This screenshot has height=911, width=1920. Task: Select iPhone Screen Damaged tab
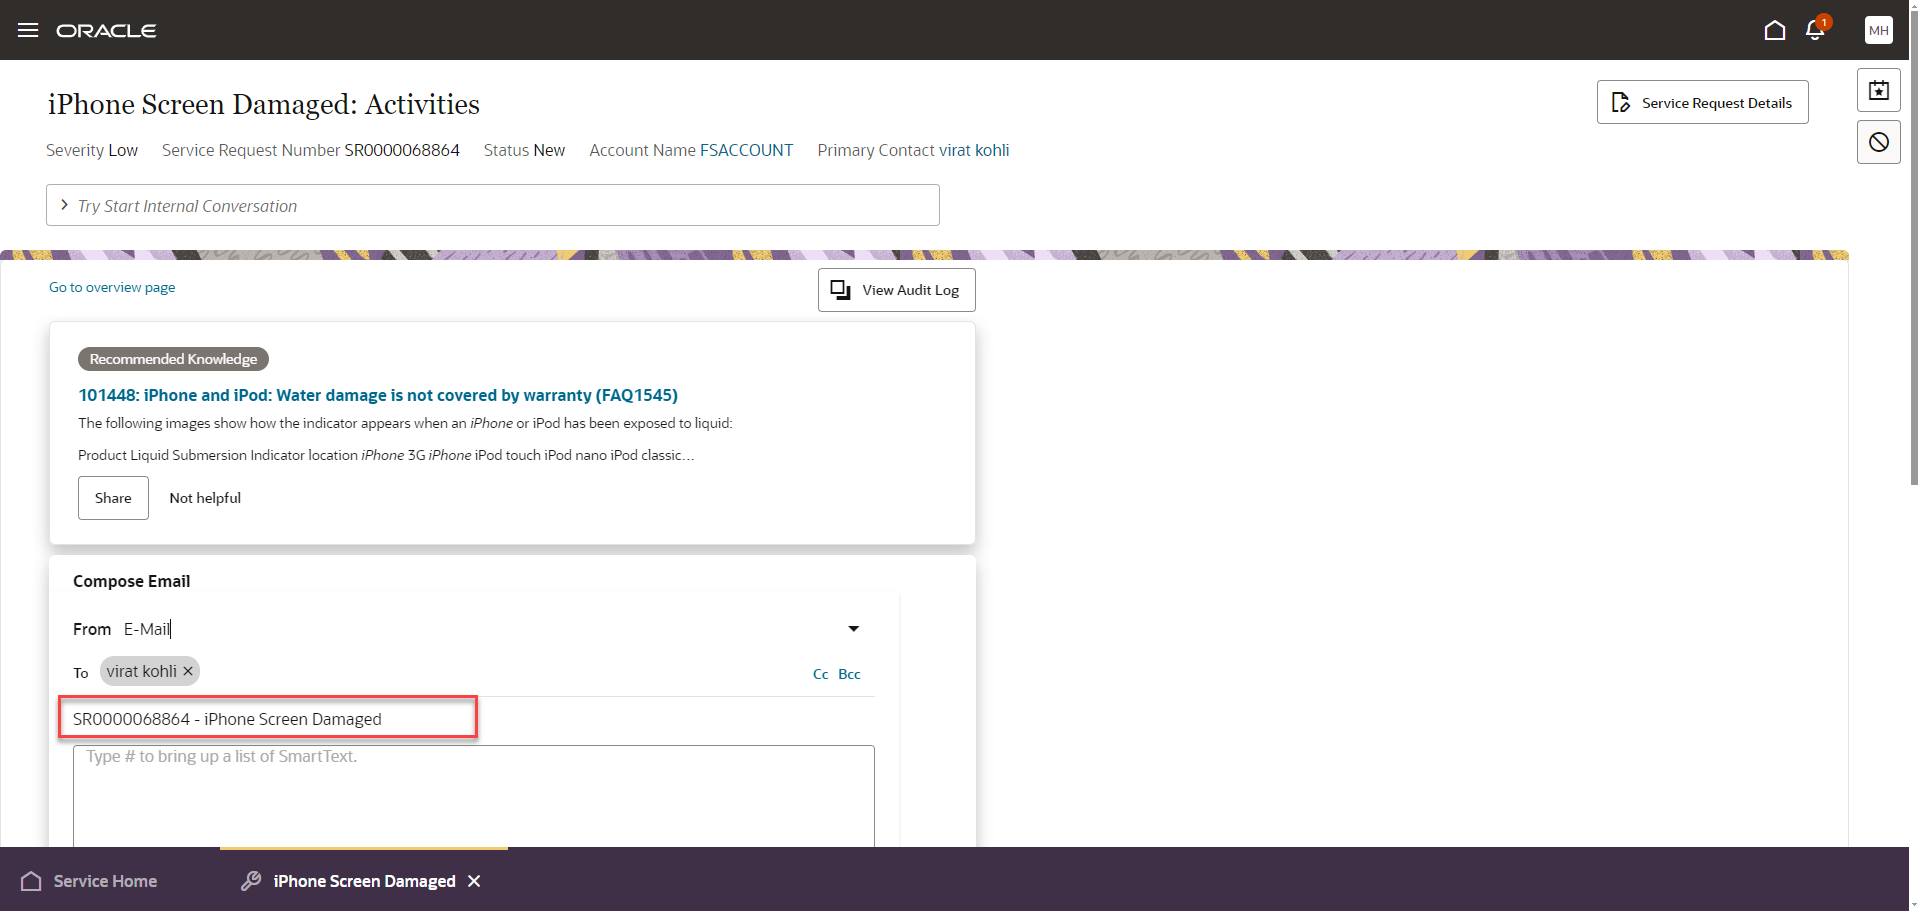tap(364, 881)
